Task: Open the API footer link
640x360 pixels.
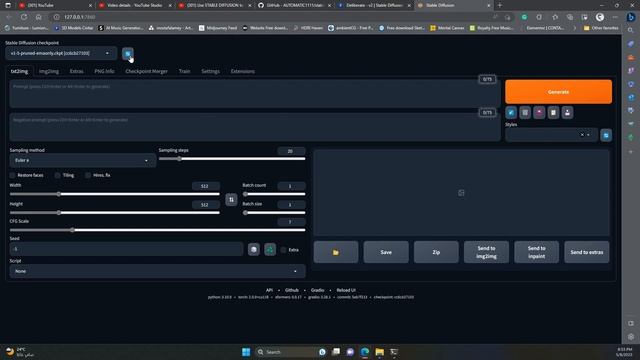Action: 269,290
